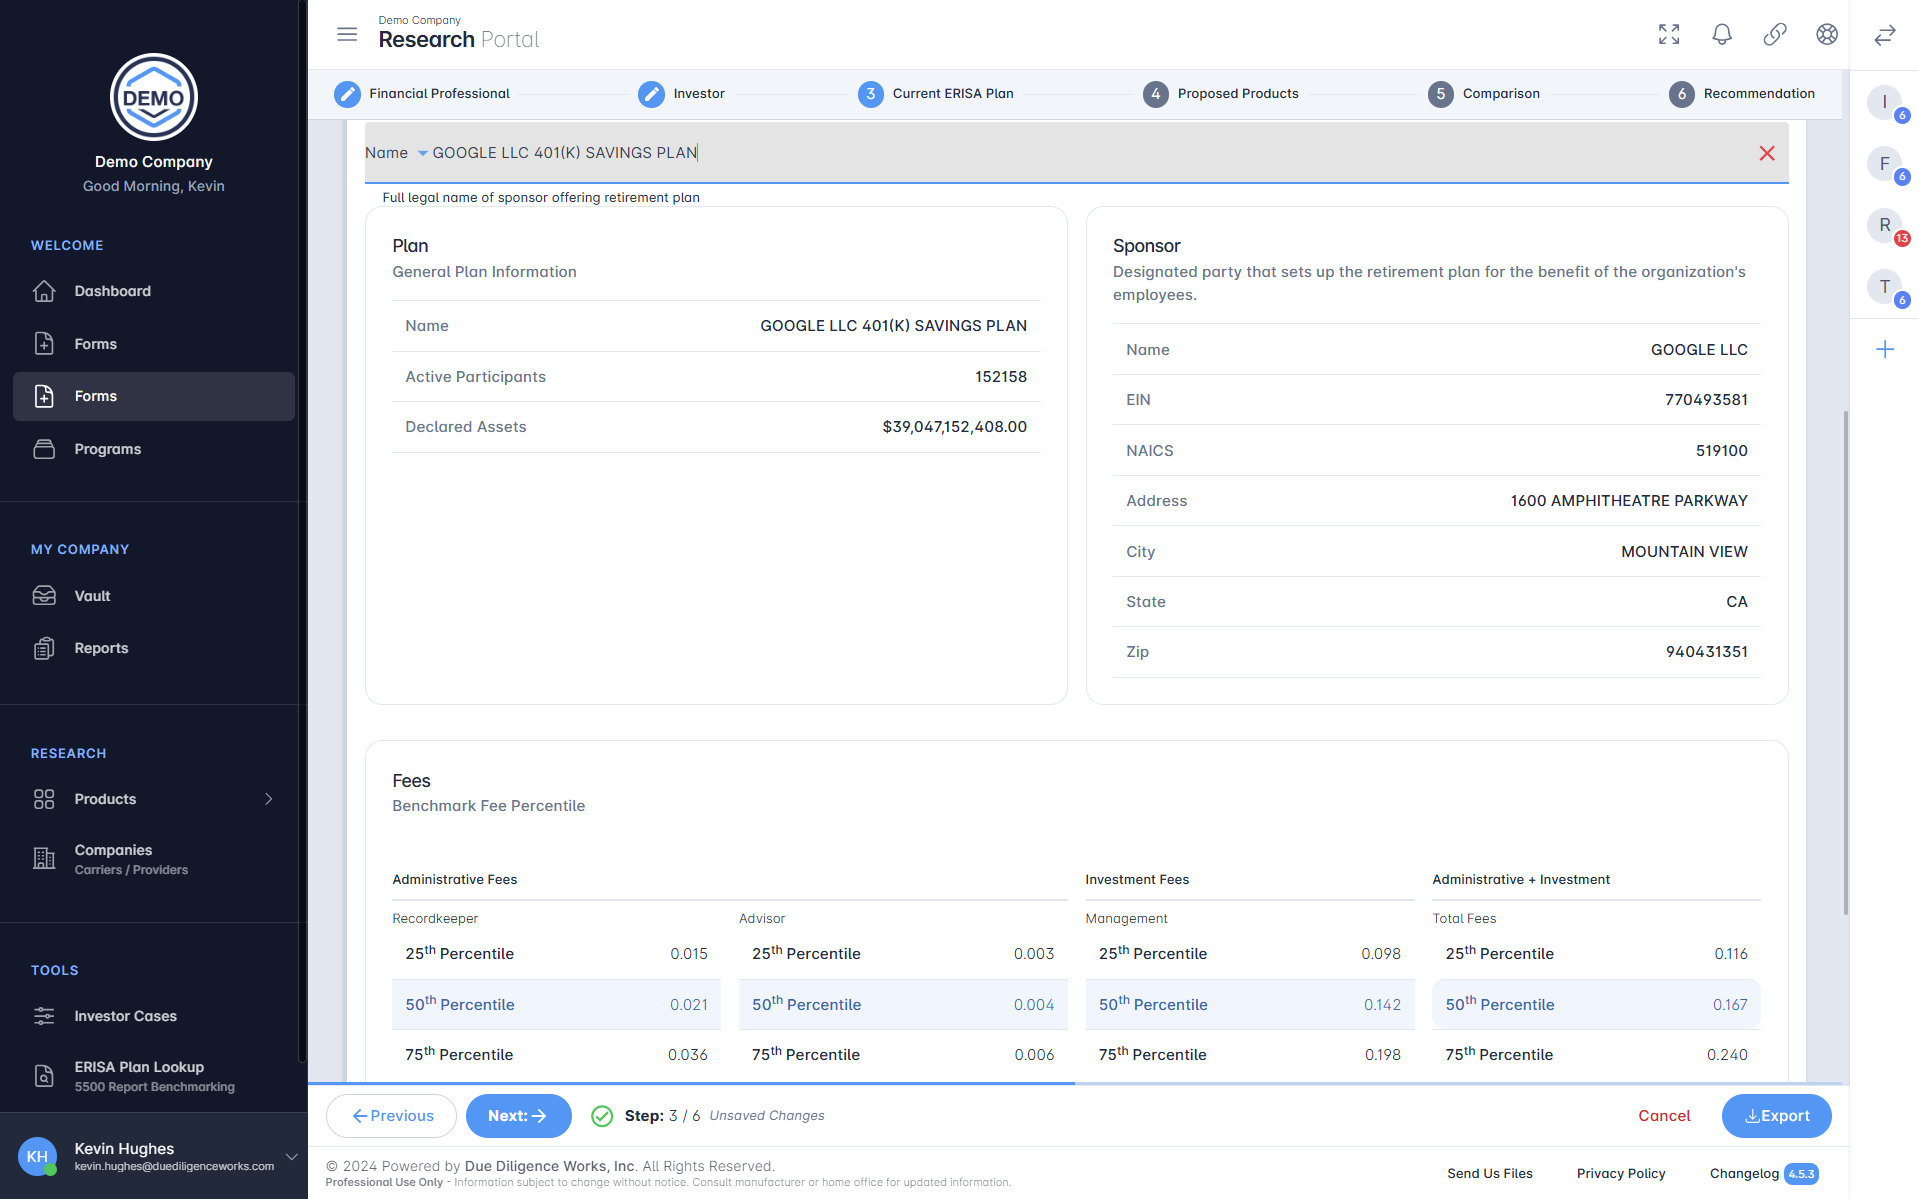This screenshot has width=1919, height=1199.
Task: Go to Investor step
Action: click(x=682, y=94)
